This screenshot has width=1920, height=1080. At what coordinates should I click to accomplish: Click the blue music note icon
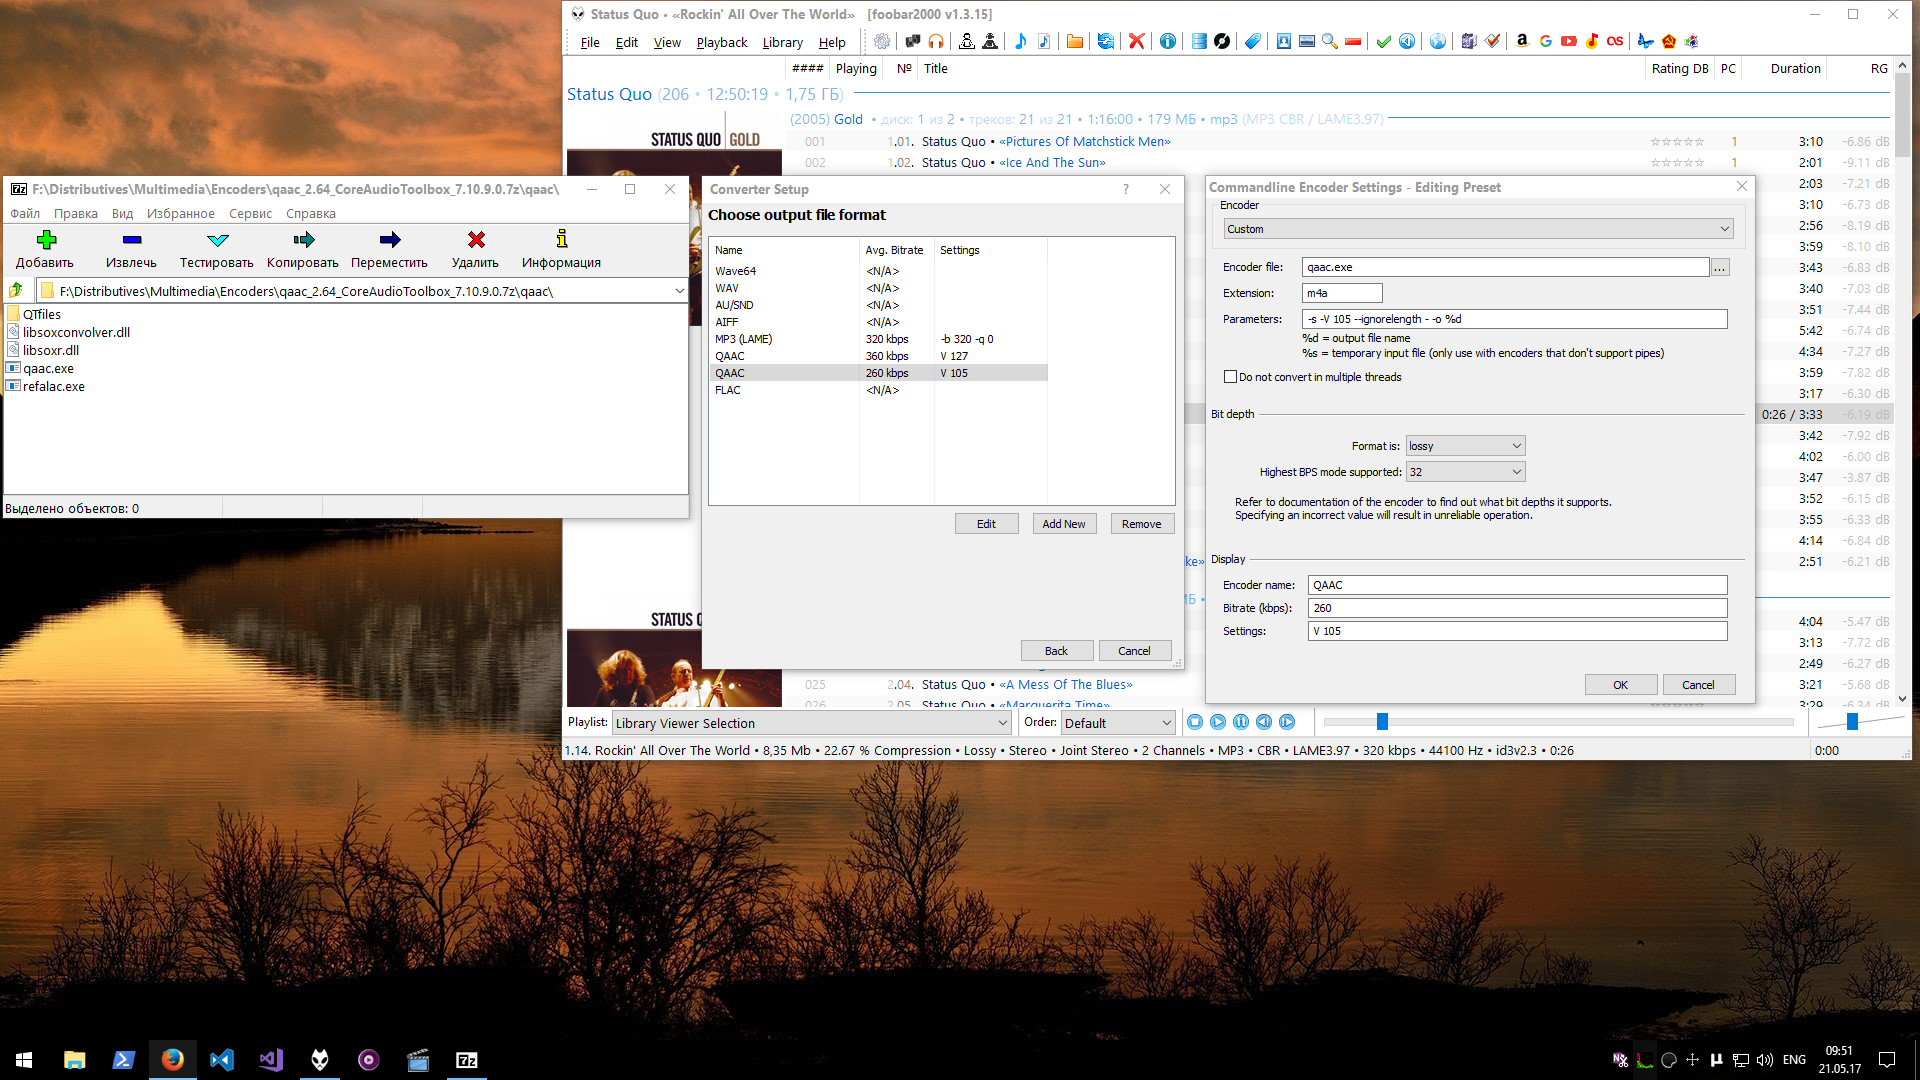(1020, 41)
